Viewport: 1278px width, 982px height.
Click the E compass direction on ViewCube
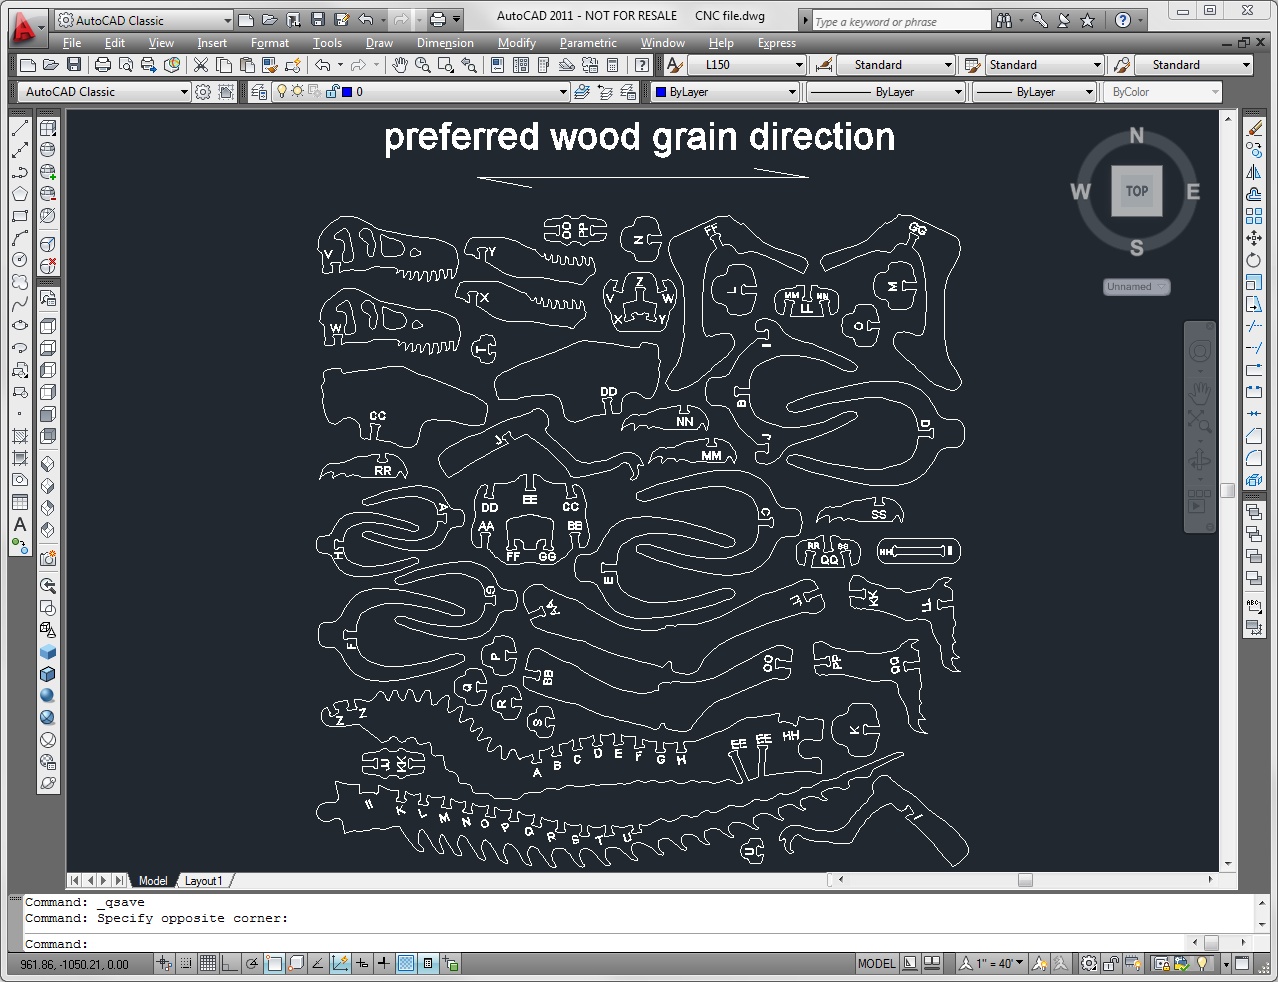tap(1193, 192)
